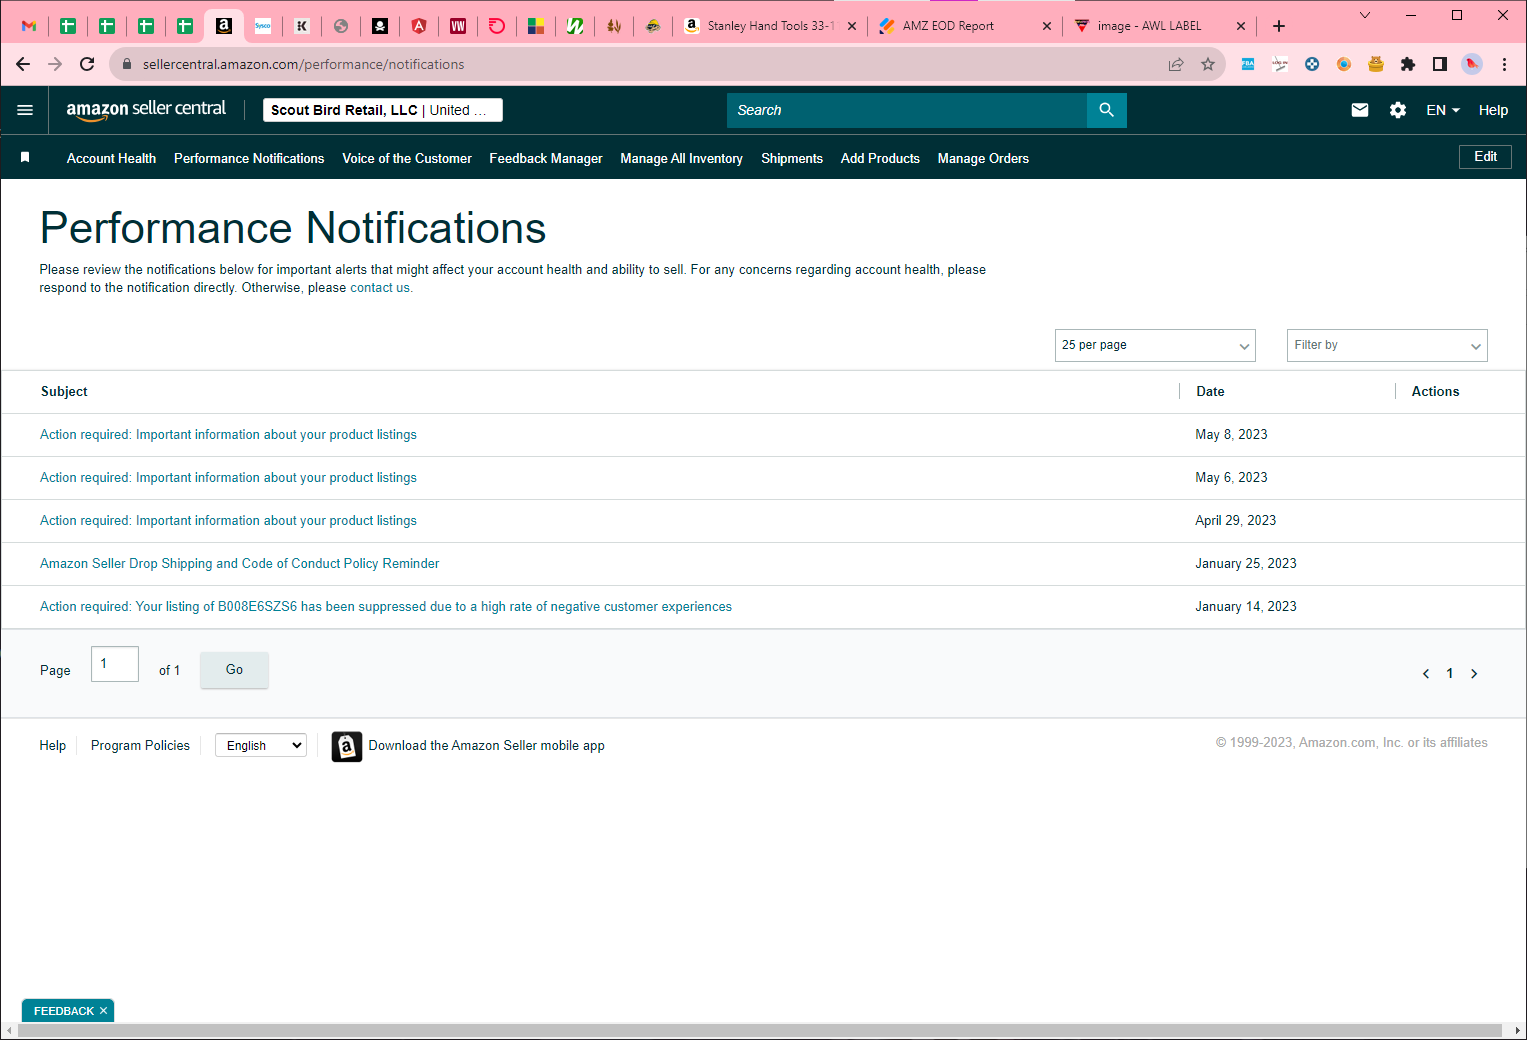This screenshot has height=1040, width=1527.
Task: Click the amazon seller central logo
Action: (x=146, y=110)
